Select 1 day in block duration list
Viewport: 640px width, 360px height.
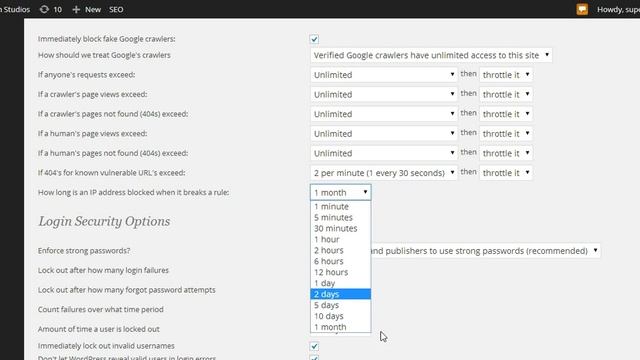(340, 283)
